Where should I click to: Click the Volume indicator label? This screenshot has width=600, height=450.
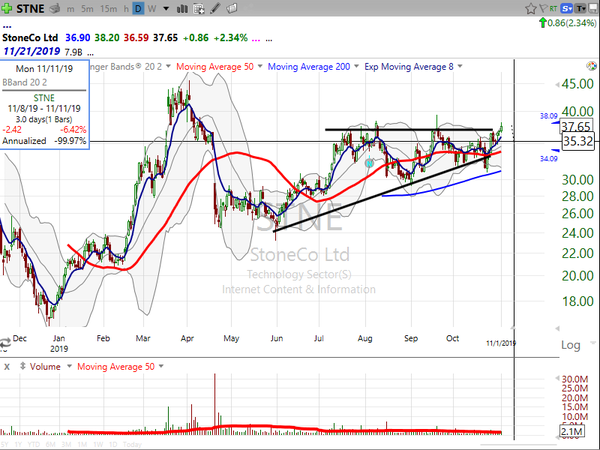pos(45,367)
